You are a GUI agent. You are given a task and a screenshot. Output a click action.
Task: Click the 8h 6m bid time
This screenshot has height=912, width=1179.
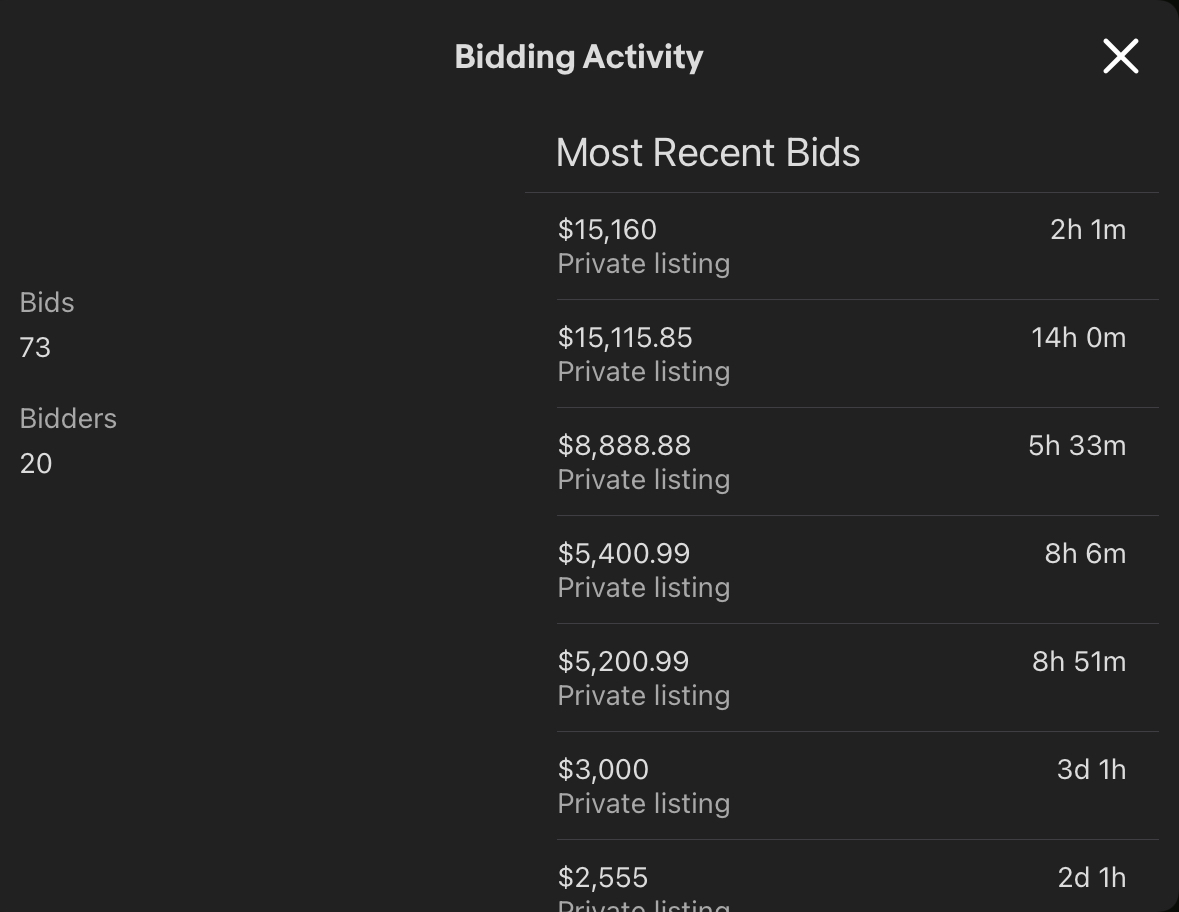point(1085,554)
